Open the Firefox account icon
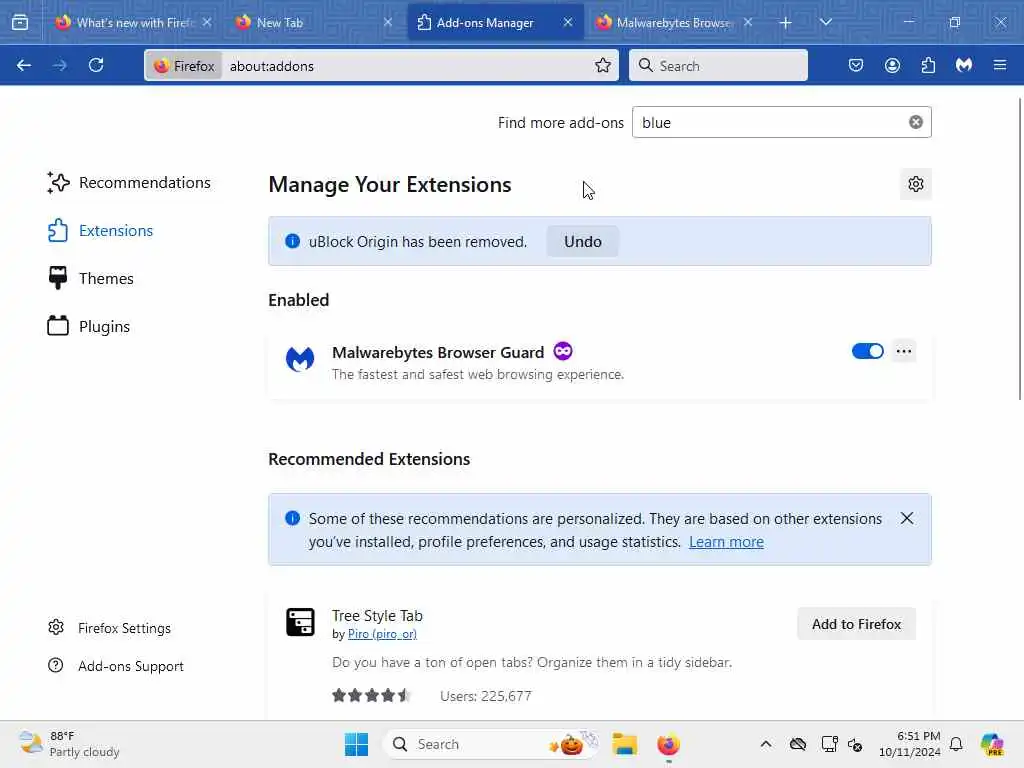 892,65
